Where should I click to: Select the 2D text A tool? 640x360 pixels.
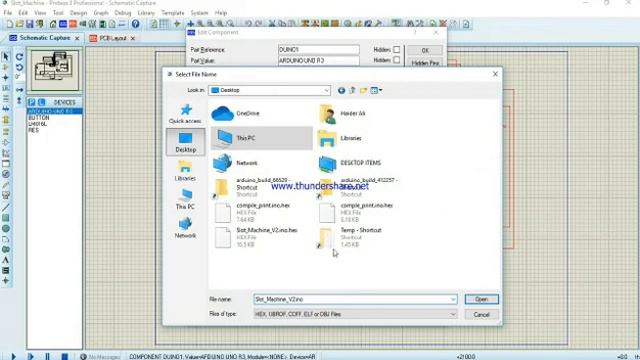tap(6, 260)
